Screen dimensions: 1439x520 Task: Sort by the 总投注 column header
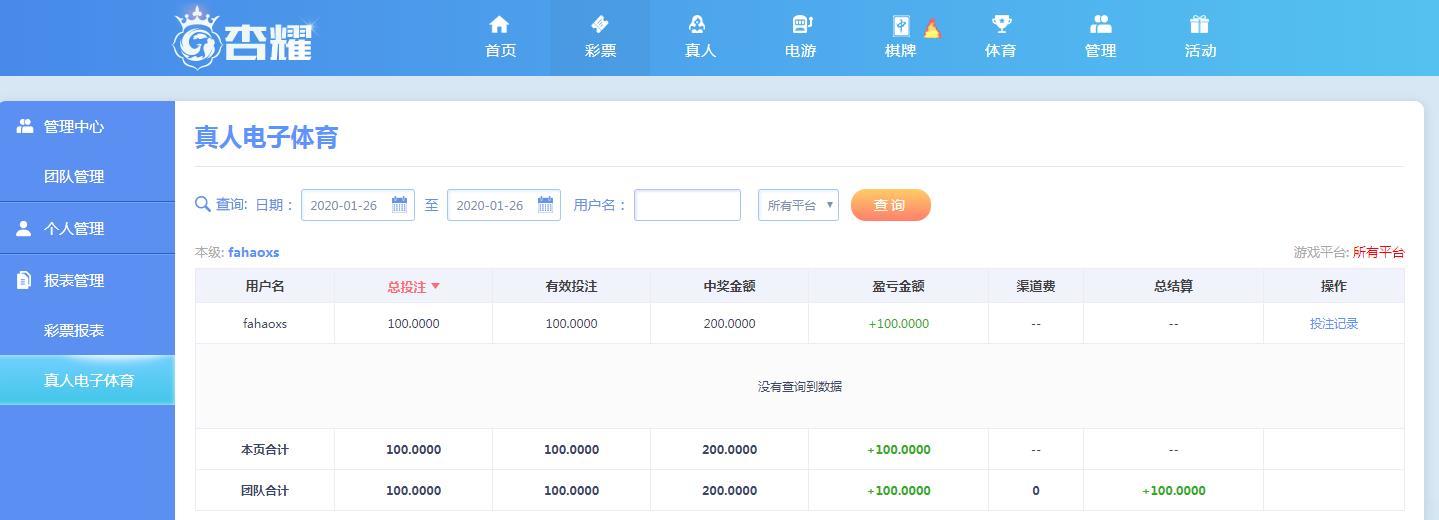click(x=413, y=286)
